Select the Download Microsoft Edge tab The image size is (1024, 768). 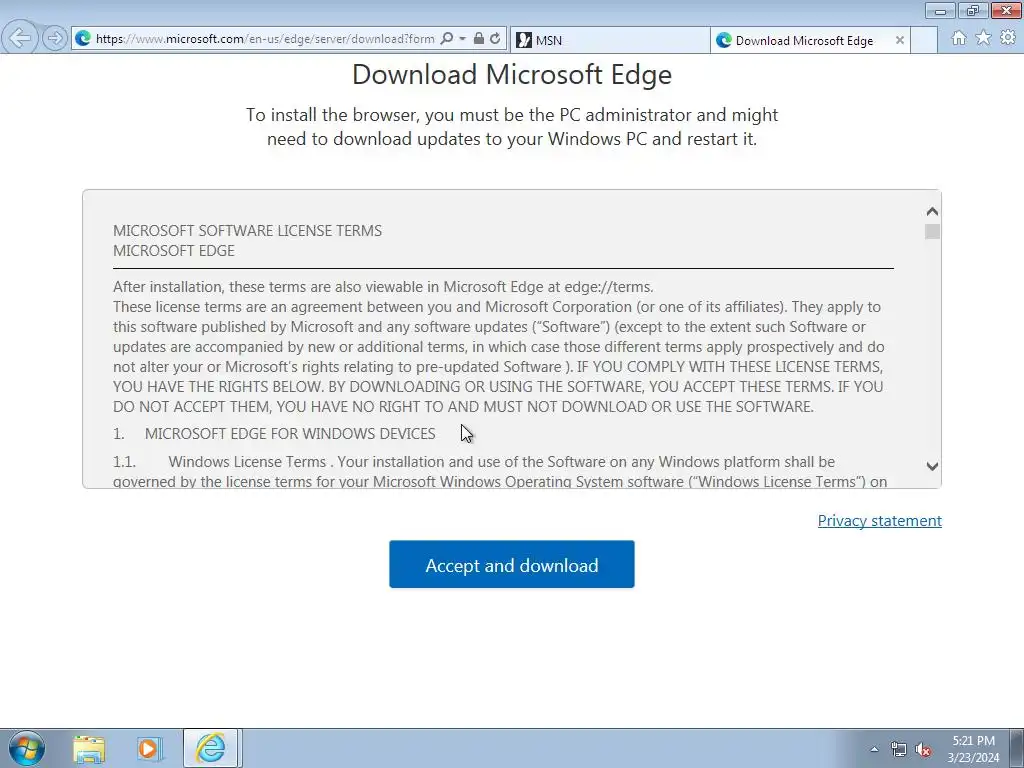(x=803, y=40)
